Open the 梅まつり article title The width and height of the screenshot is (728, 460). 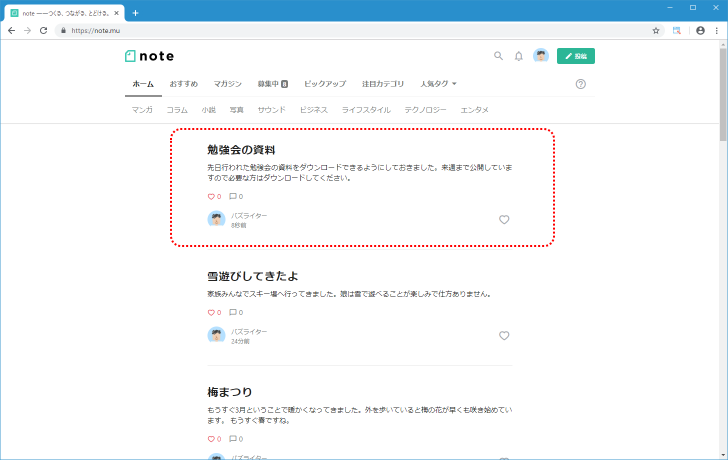point(229,392)
